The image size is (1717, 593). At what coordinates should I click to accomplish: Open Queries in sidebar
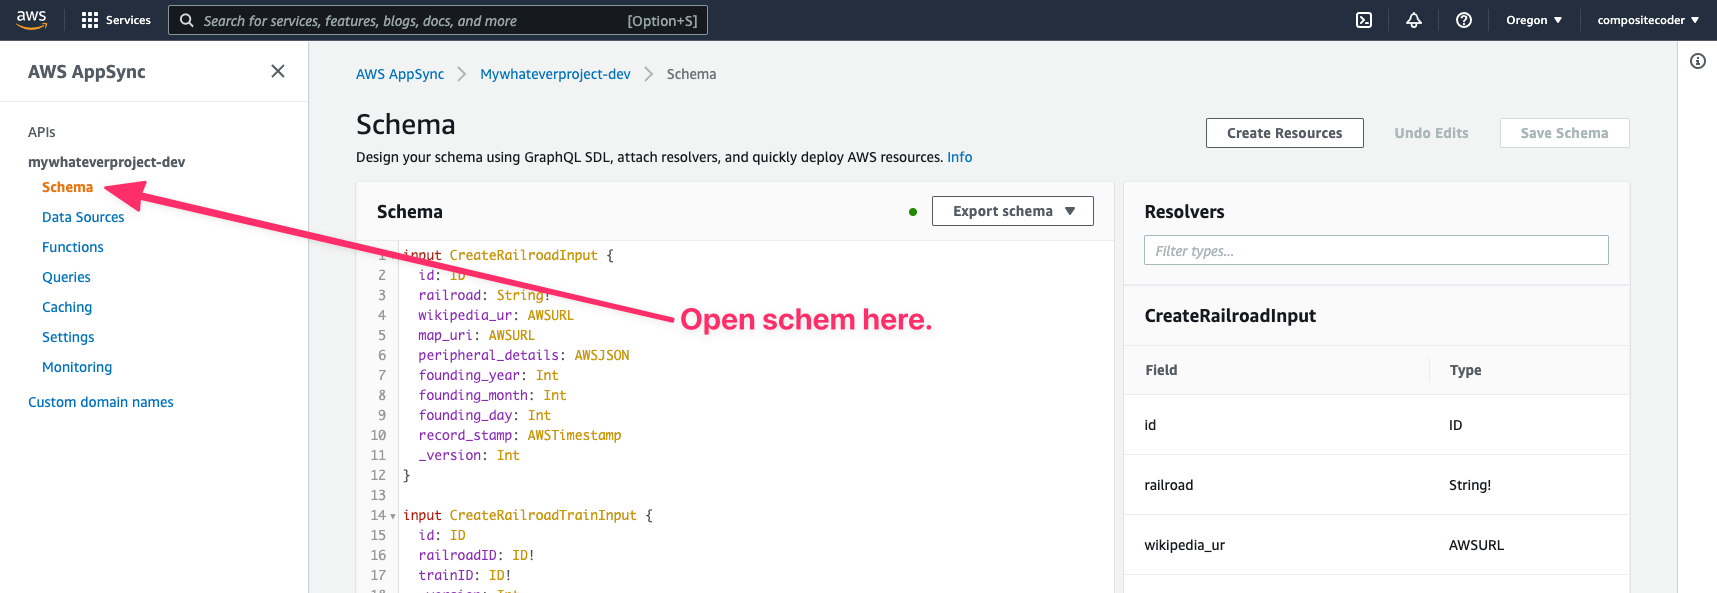coord(66,277)
